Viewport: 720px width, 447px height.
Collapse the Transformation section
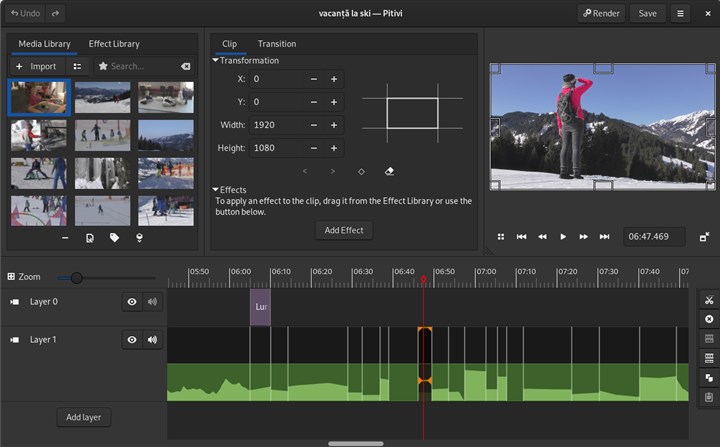(x=216, y=61)
